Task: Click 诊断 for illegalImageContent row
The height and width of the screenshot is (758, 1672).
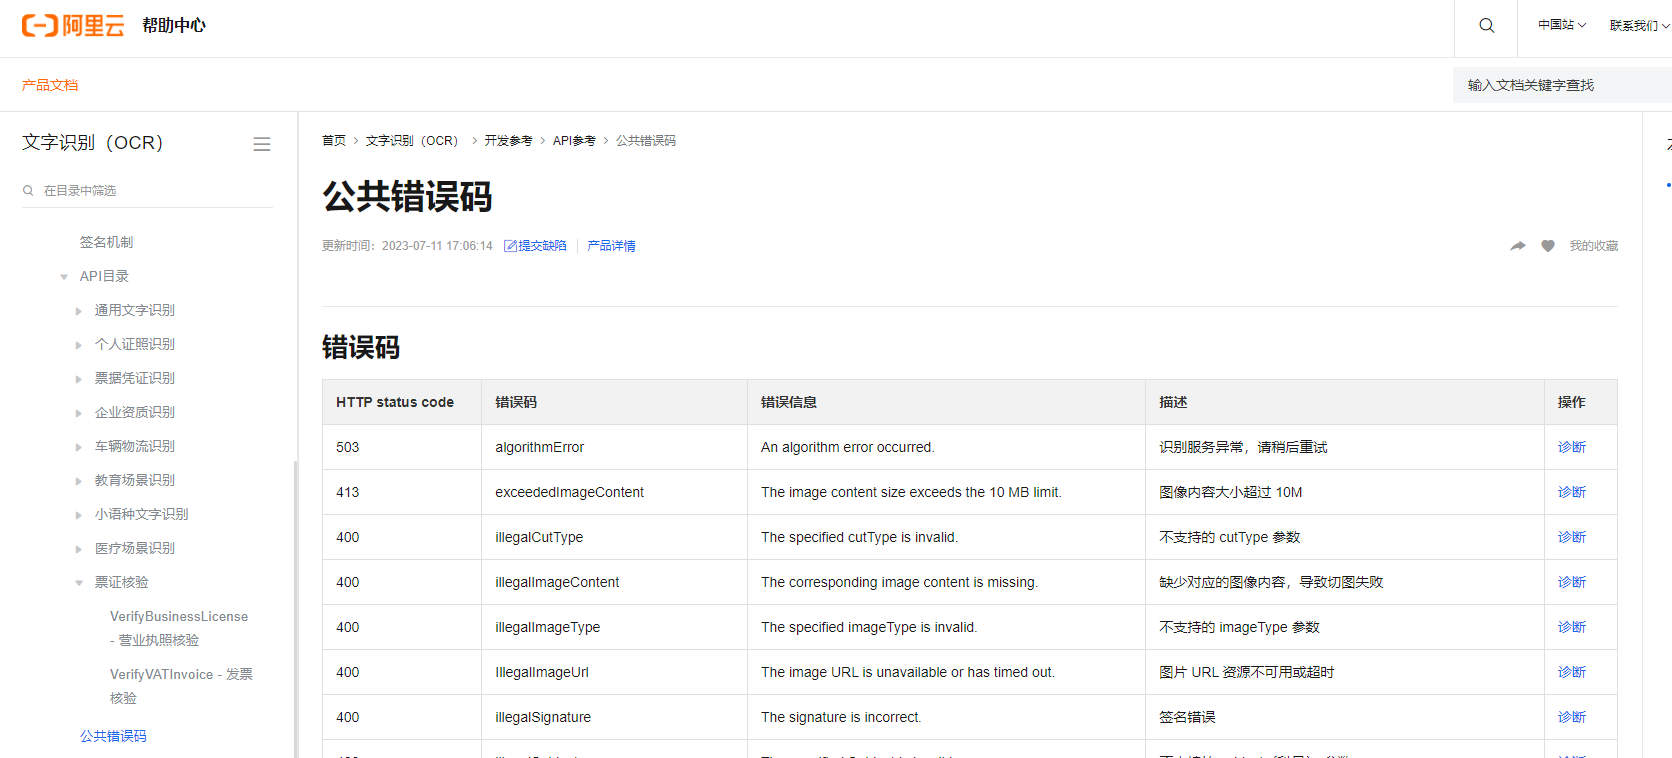Action: pyautogui.click(x=1572, y=582)
